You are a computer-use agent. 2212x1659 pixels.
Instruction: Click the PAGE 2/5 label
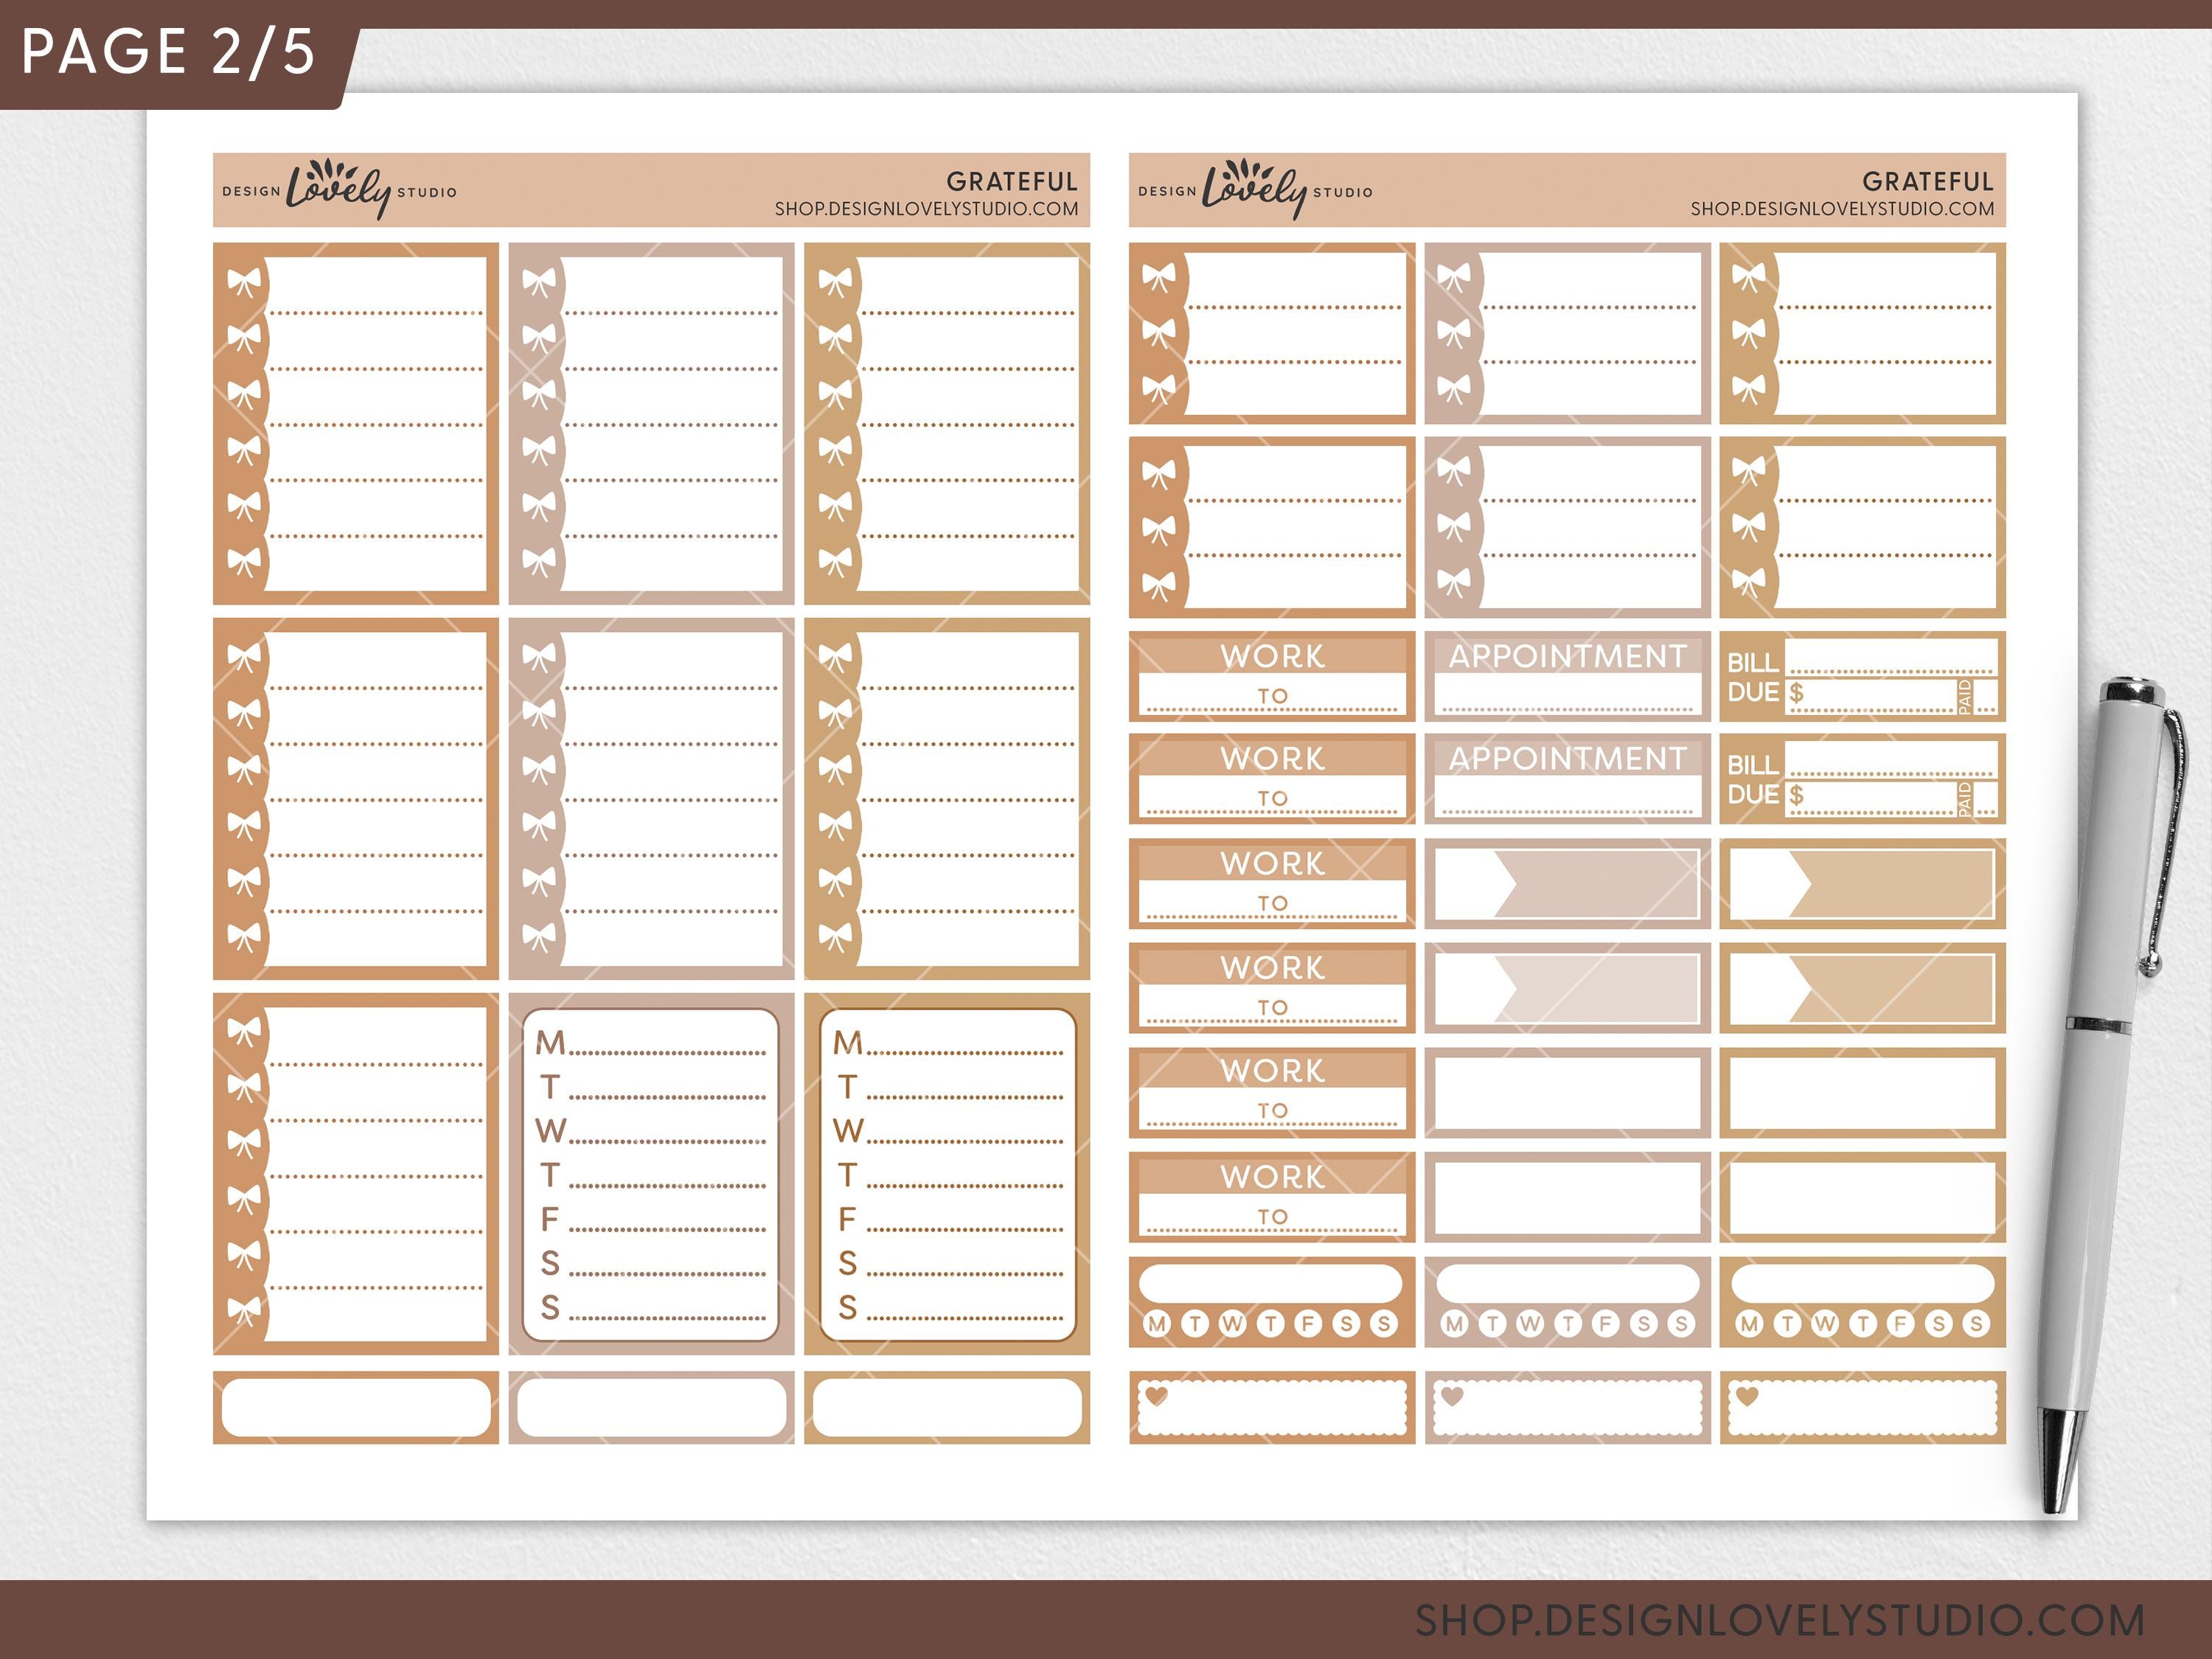(168, 52)
